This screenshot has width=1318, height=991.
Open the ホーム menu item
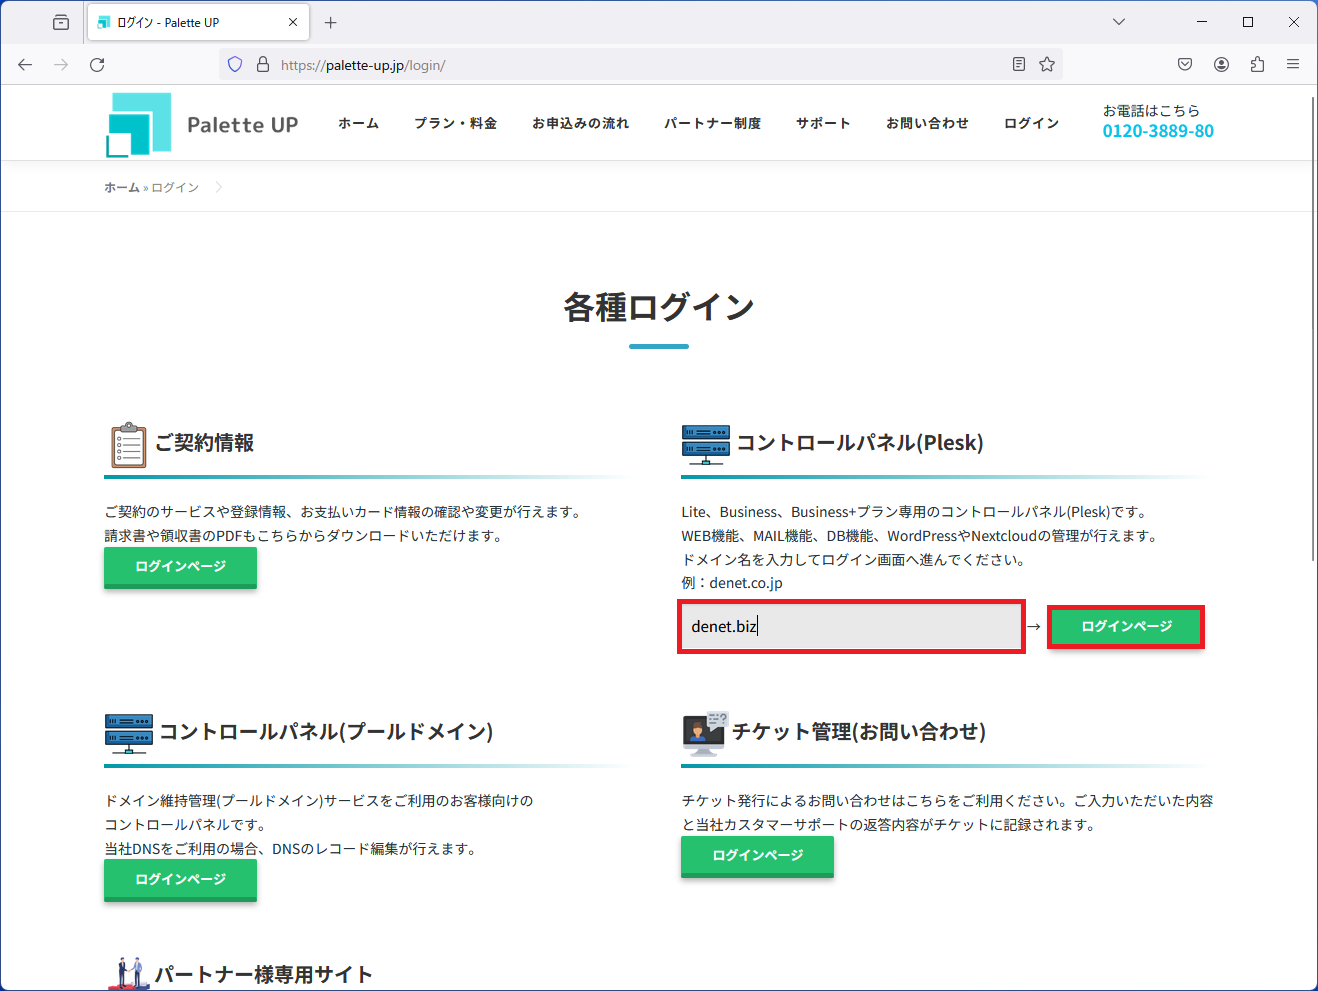358,123
